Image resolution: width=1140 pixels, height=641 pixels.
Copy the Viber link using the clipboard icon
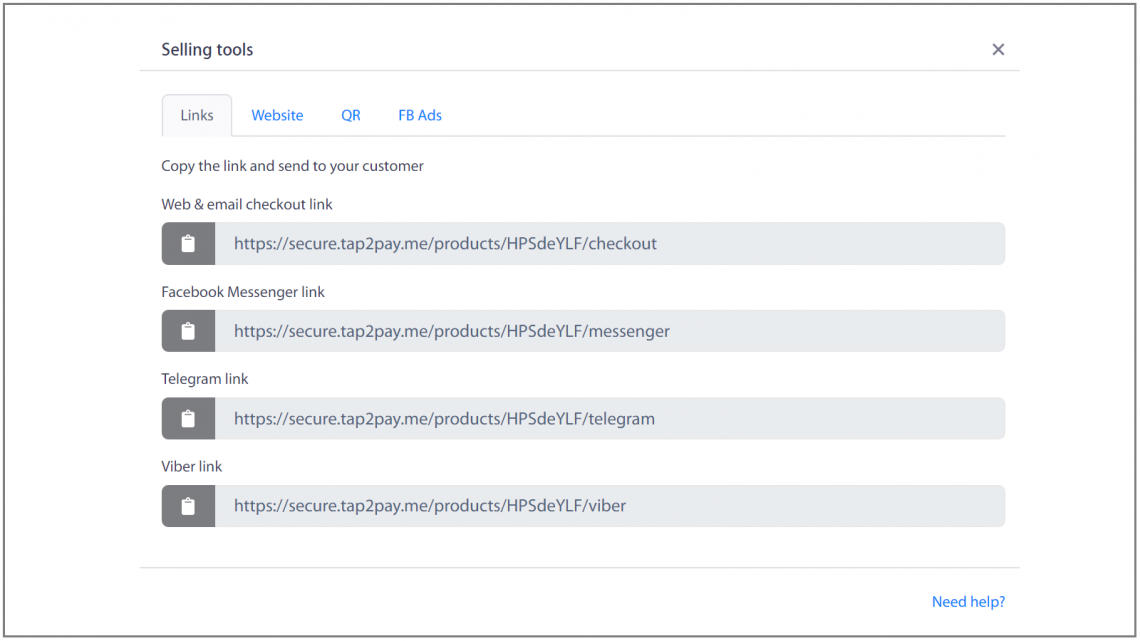point(187,505)
